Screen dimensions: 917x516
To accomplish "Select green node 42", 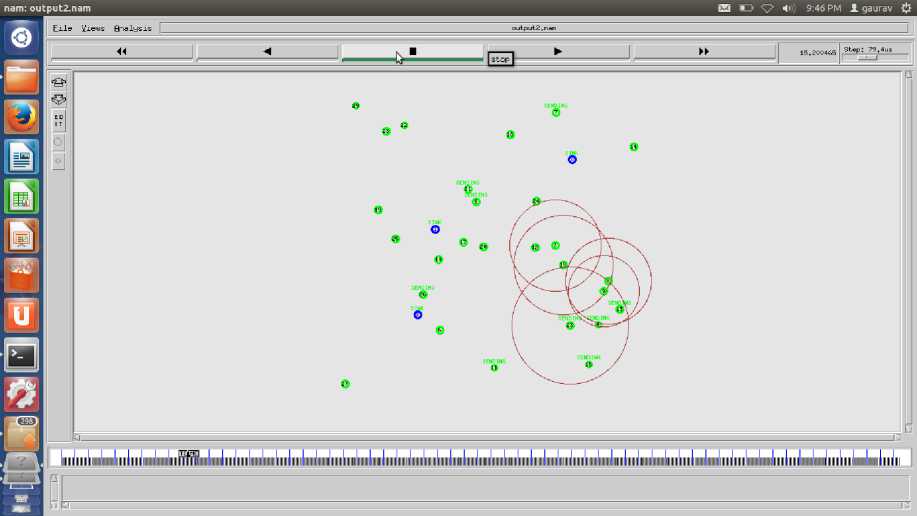I will pos(404,125).
